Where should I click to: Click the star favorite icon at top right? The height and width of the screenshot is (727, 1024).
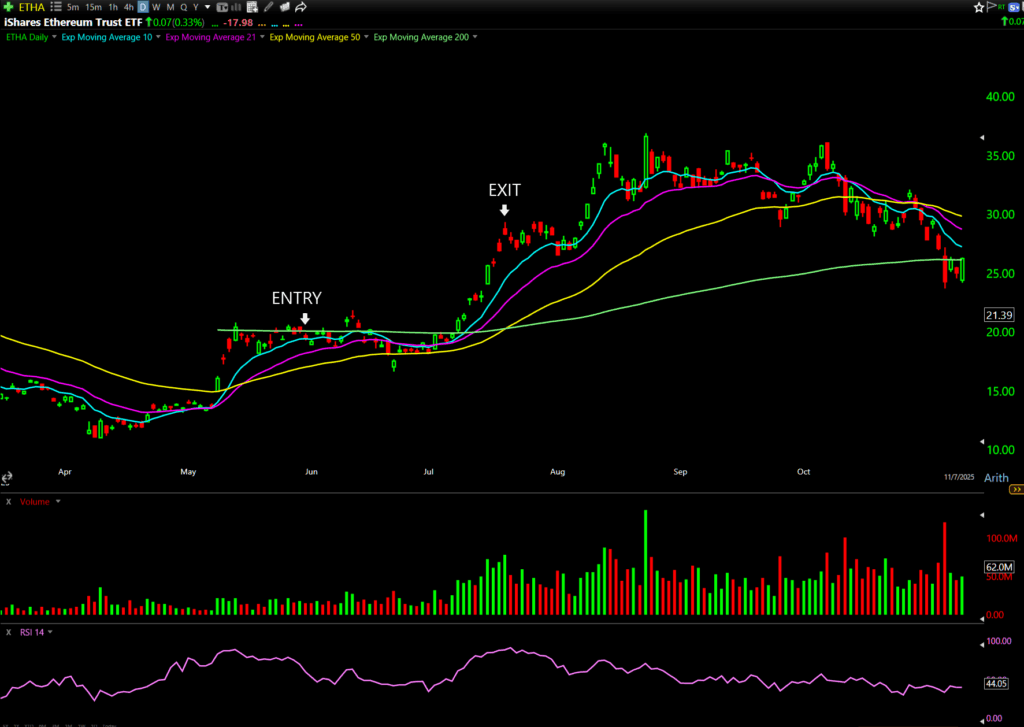[979, 7]
